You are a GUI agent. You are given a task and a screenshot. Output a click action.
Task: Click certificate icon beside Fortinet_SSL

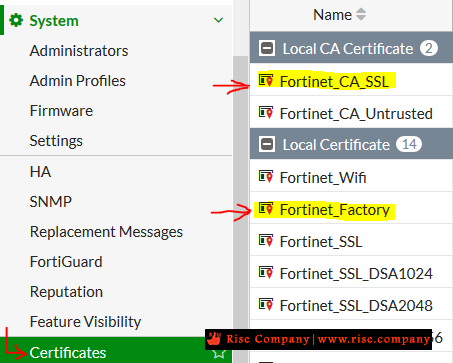tap(266, 240)
